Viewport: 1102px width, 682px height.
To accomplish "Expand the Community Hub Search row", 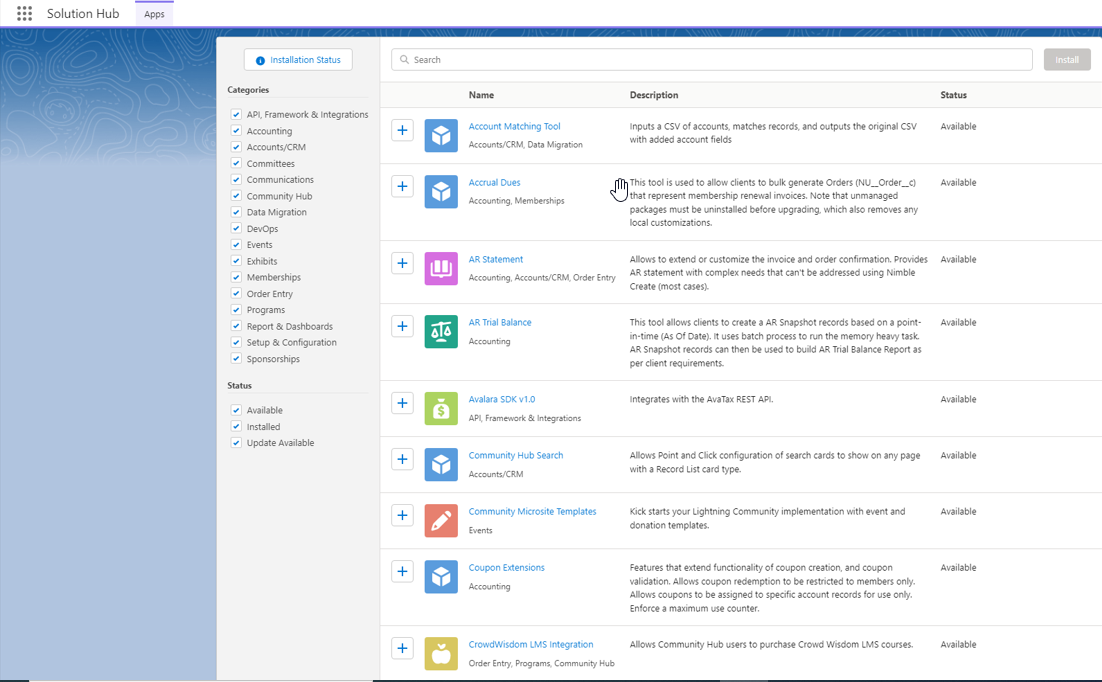I will 402,459.
